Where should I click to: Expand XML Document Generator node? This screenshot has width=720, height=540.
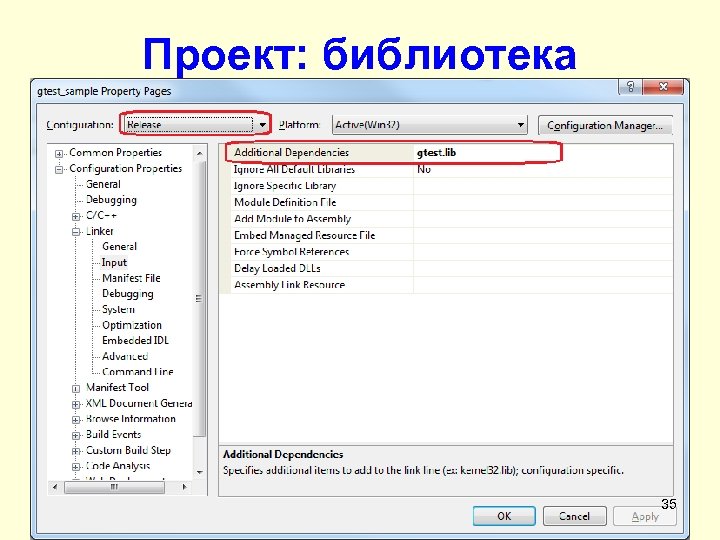click(76, 404)
